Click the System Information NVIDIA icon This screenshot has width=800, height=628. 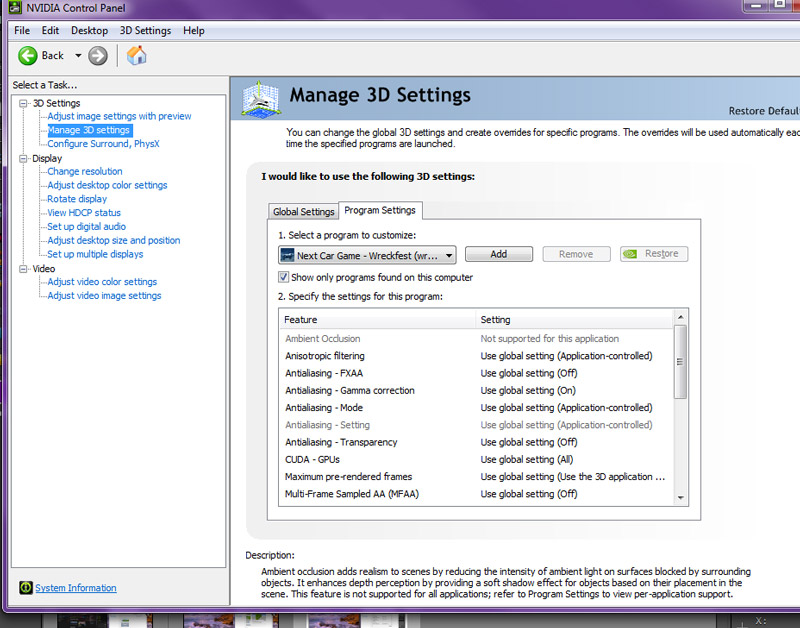26,588
